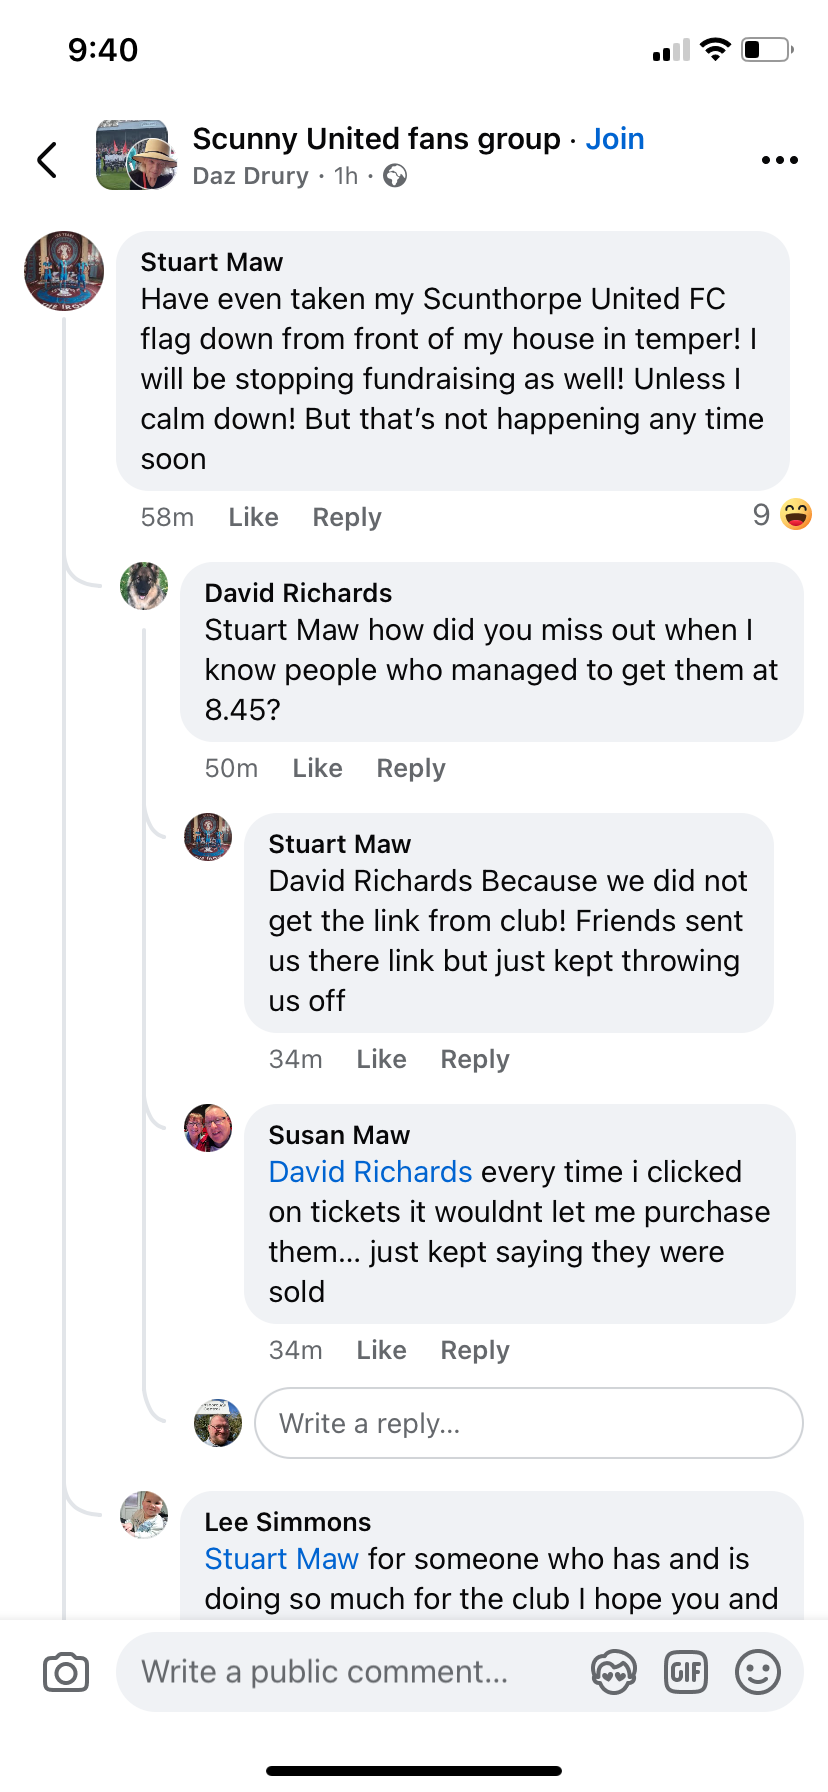Open Susan Maw's profile picture
Image resolution: width=828 pixels, height=1792 pixels.
tap(208, 1128)
